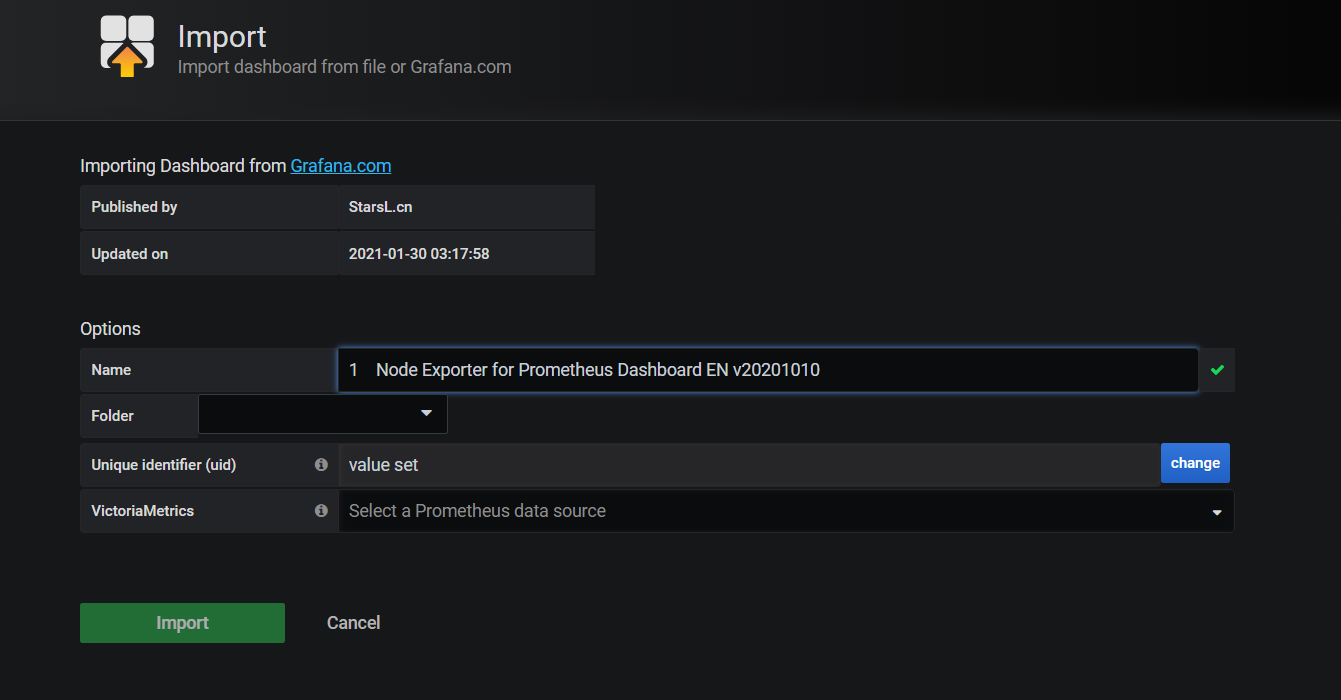Click the Unique identifier (uid) label

click(x=163, y=465)
